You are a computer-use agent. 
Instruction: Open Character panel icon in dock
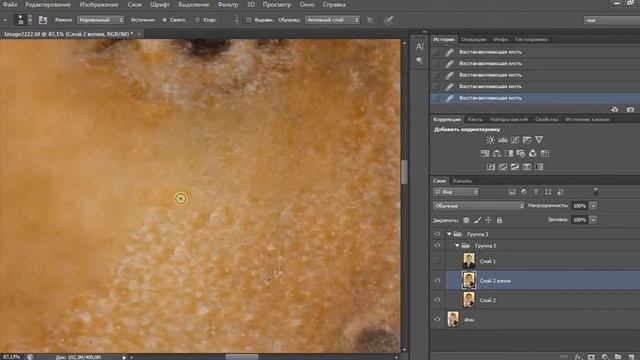coord(419,47)
